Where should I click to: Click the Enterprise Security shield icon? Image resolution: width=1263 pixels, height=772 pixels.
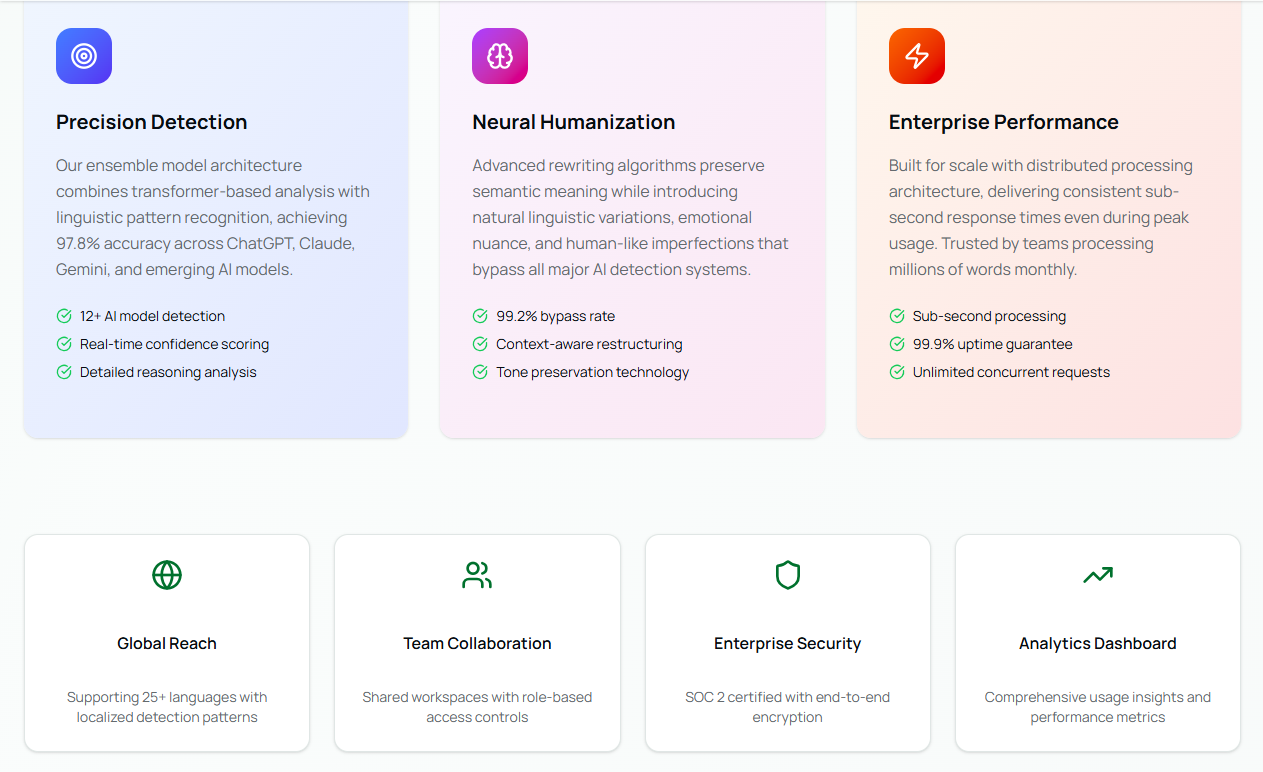pyautogui.click(x=788, y=575)
